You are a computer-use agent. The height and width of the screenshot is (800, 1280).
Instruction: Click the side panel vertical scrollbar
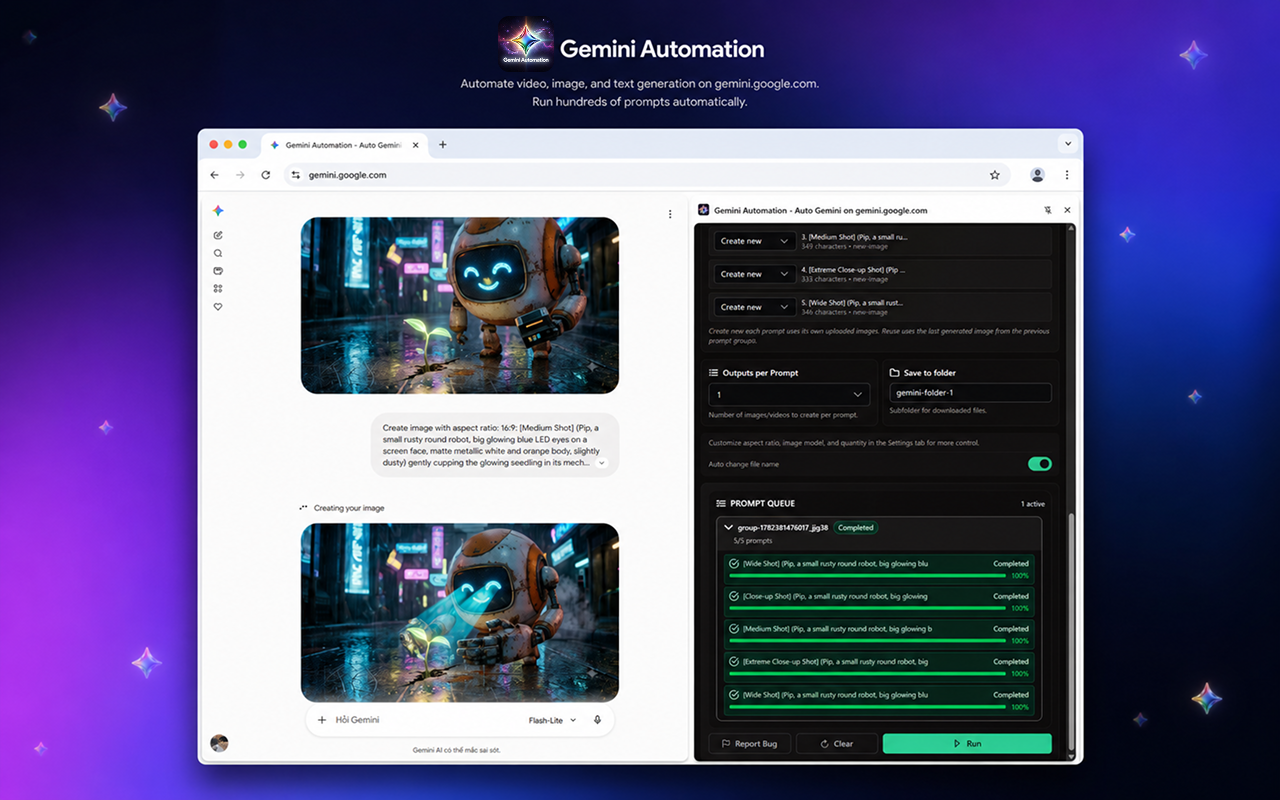coord(1072,630)
